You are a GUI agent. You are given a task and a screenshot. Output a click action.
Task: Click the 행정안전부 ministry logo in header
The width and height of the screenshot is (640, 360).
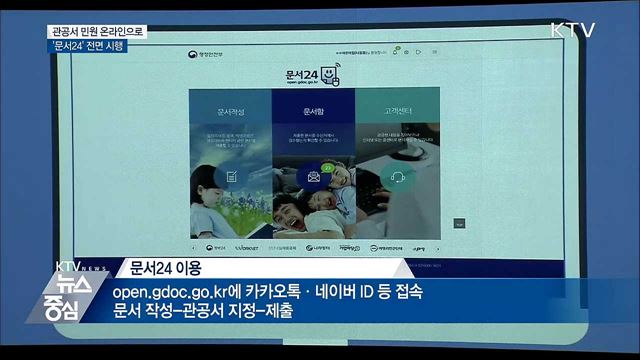tap(205, 54)
